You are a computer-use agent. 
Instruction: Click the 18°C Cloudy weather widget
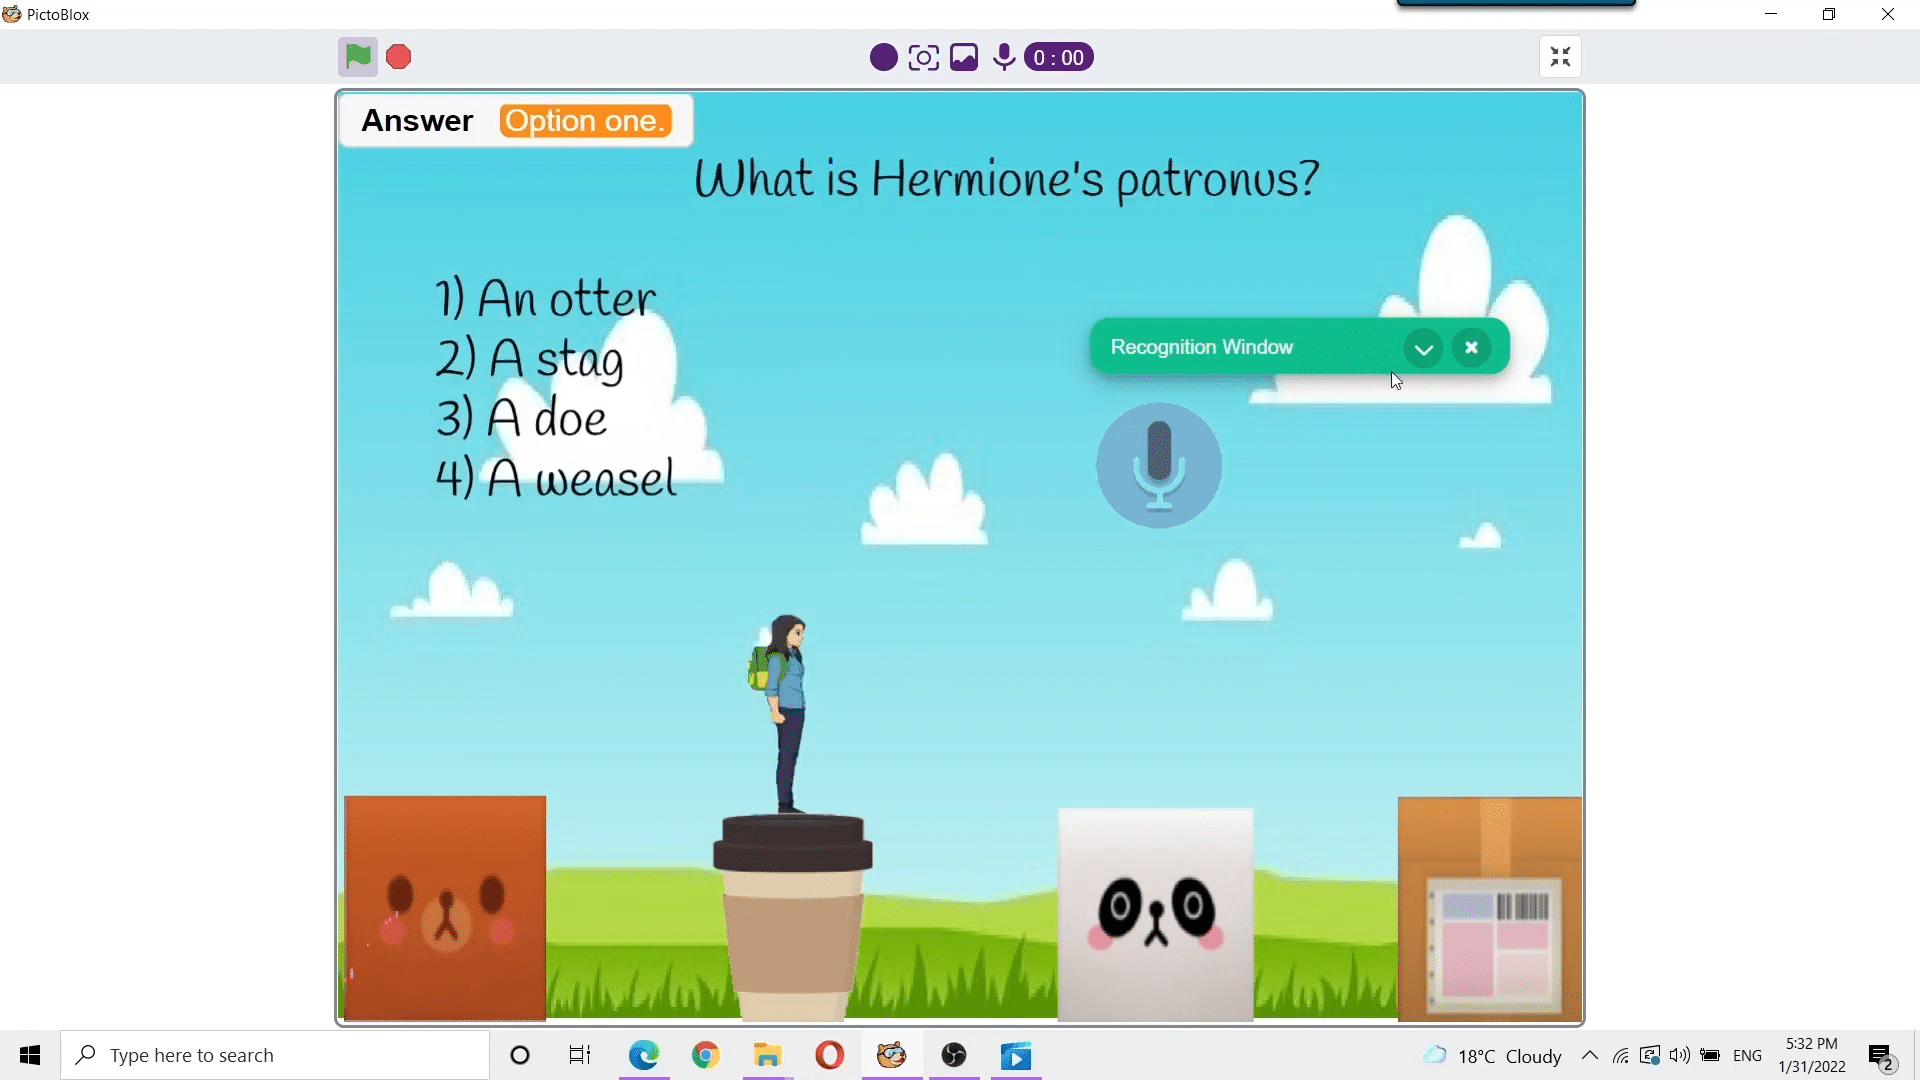tap(1497, 1055)
